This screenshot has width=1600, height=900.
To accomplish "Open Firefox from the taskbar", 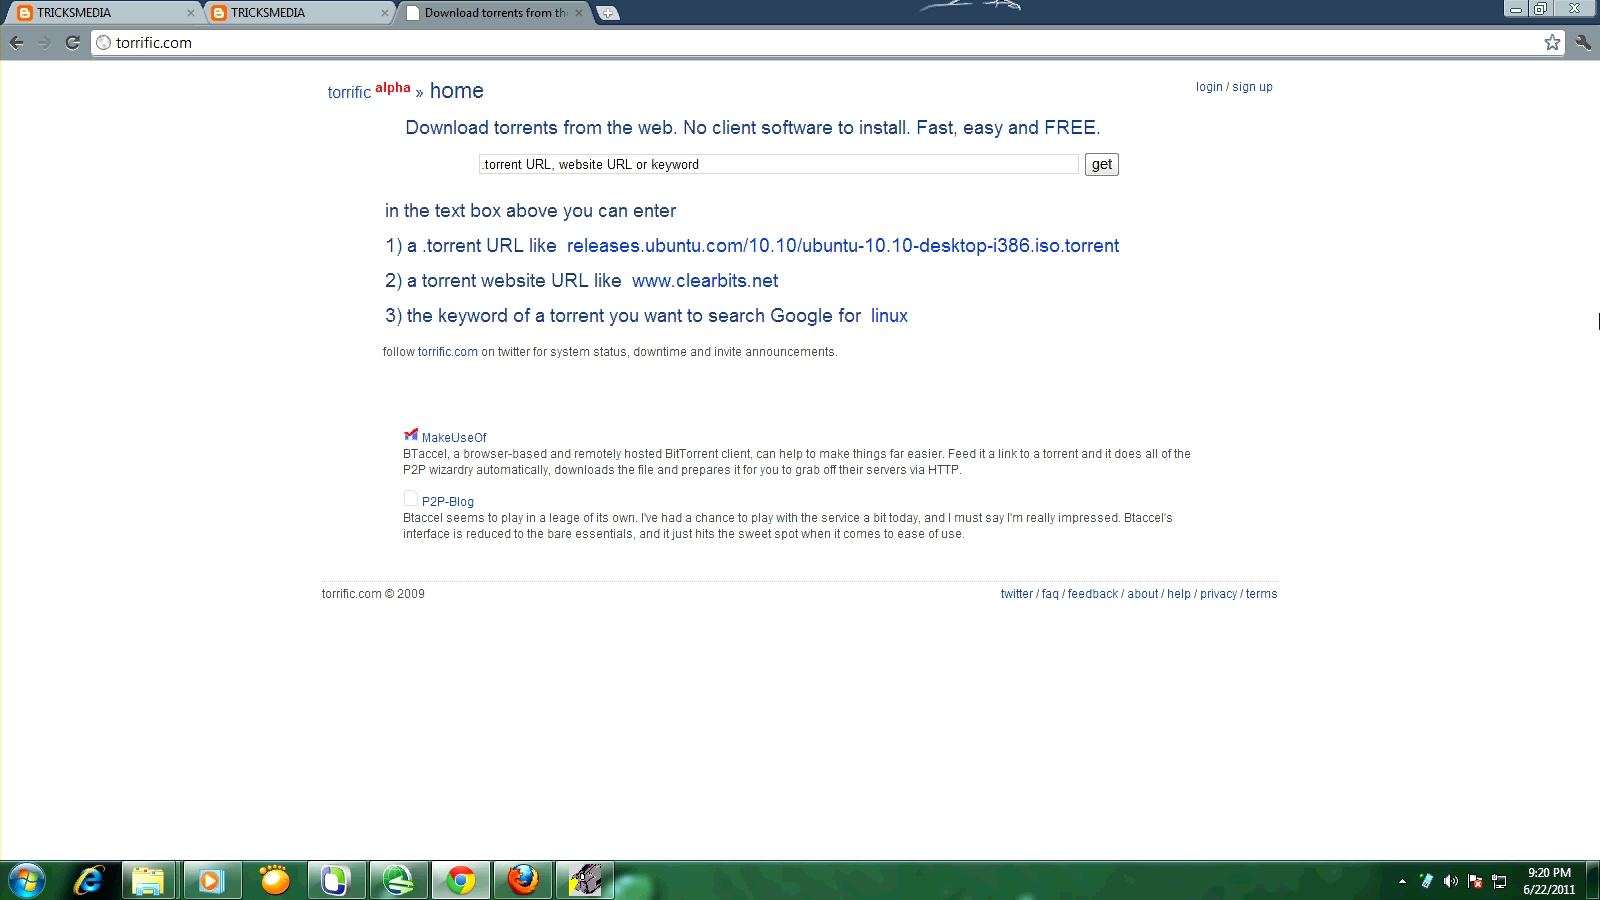I will [522, 881].
